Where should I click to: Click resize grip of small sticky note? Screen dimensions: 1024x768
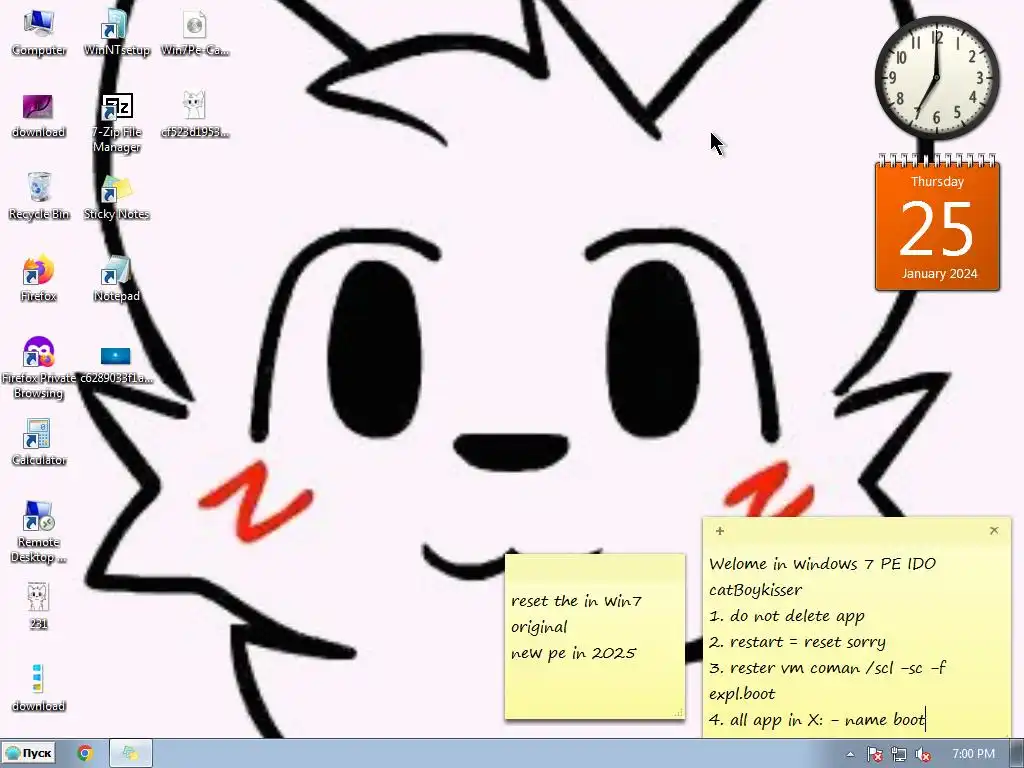(679, 713)
